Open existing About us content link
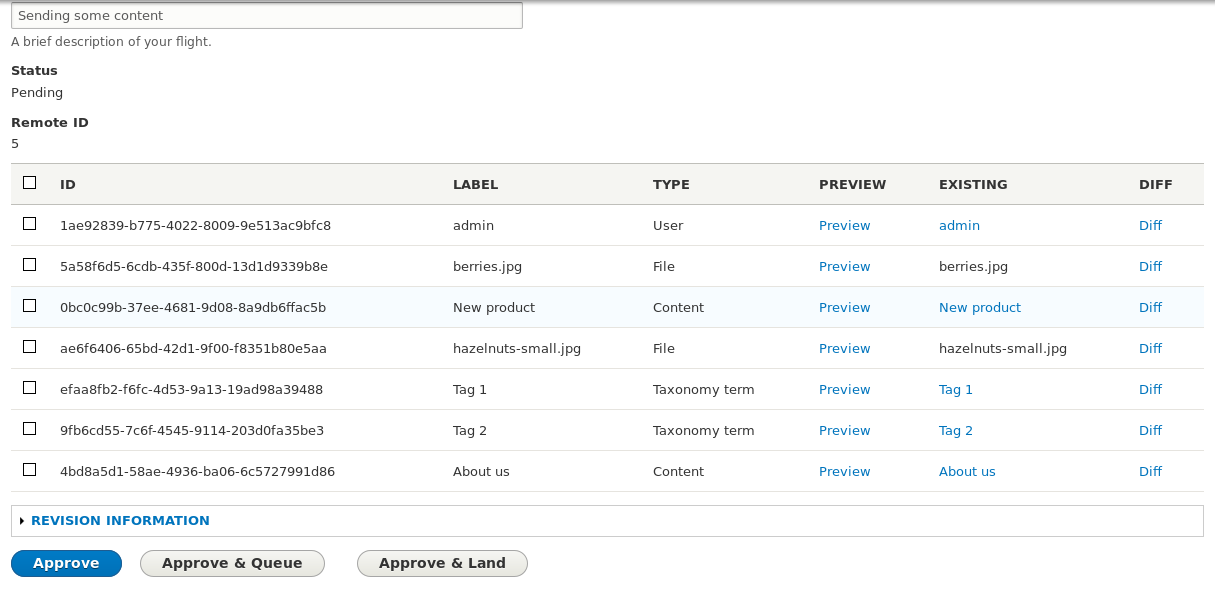Screen dimensions: 1215x590 967,472
